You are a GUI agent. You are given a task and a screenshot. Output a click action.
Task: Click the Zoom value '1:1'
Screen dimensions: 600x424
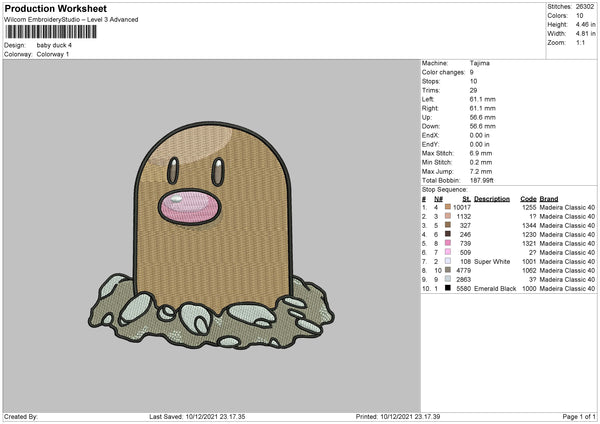pos(580,42)
